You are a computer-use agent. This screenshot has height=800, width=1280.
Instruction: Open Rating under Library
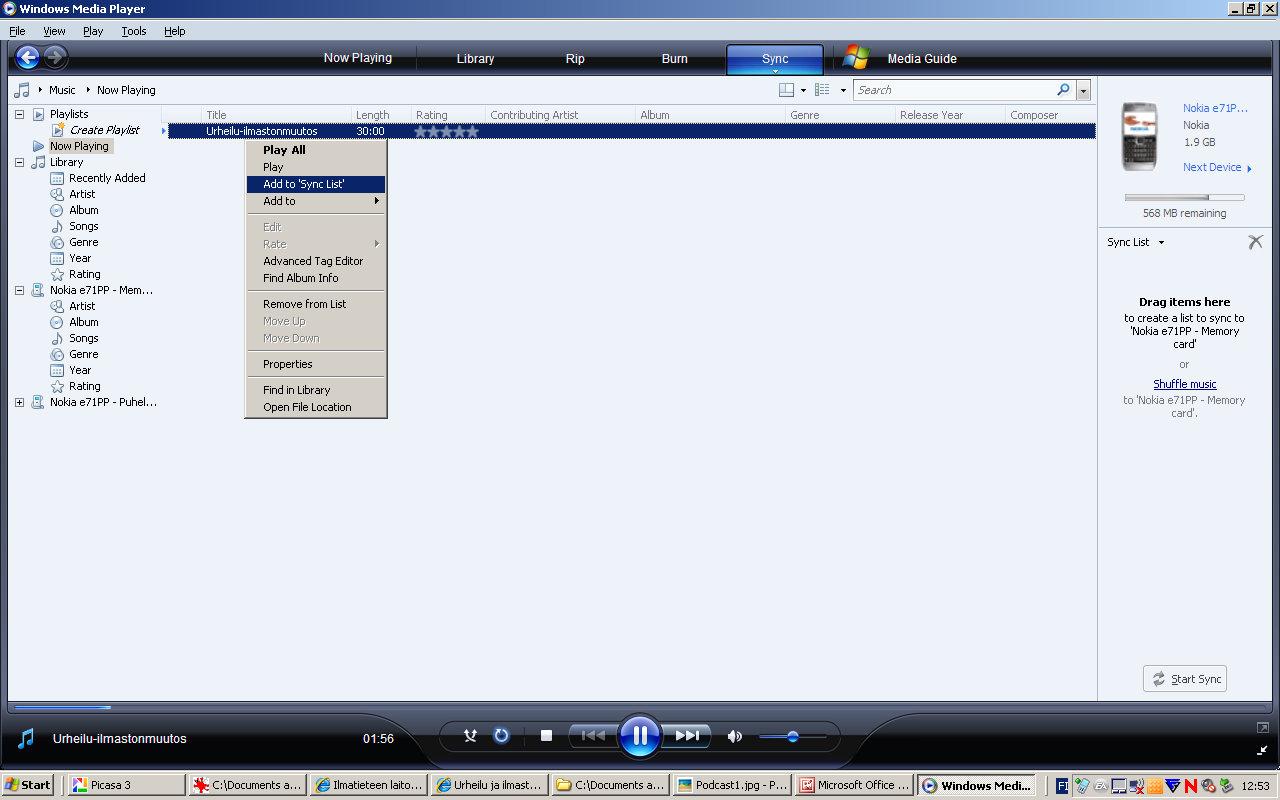[x=85, y=274]
